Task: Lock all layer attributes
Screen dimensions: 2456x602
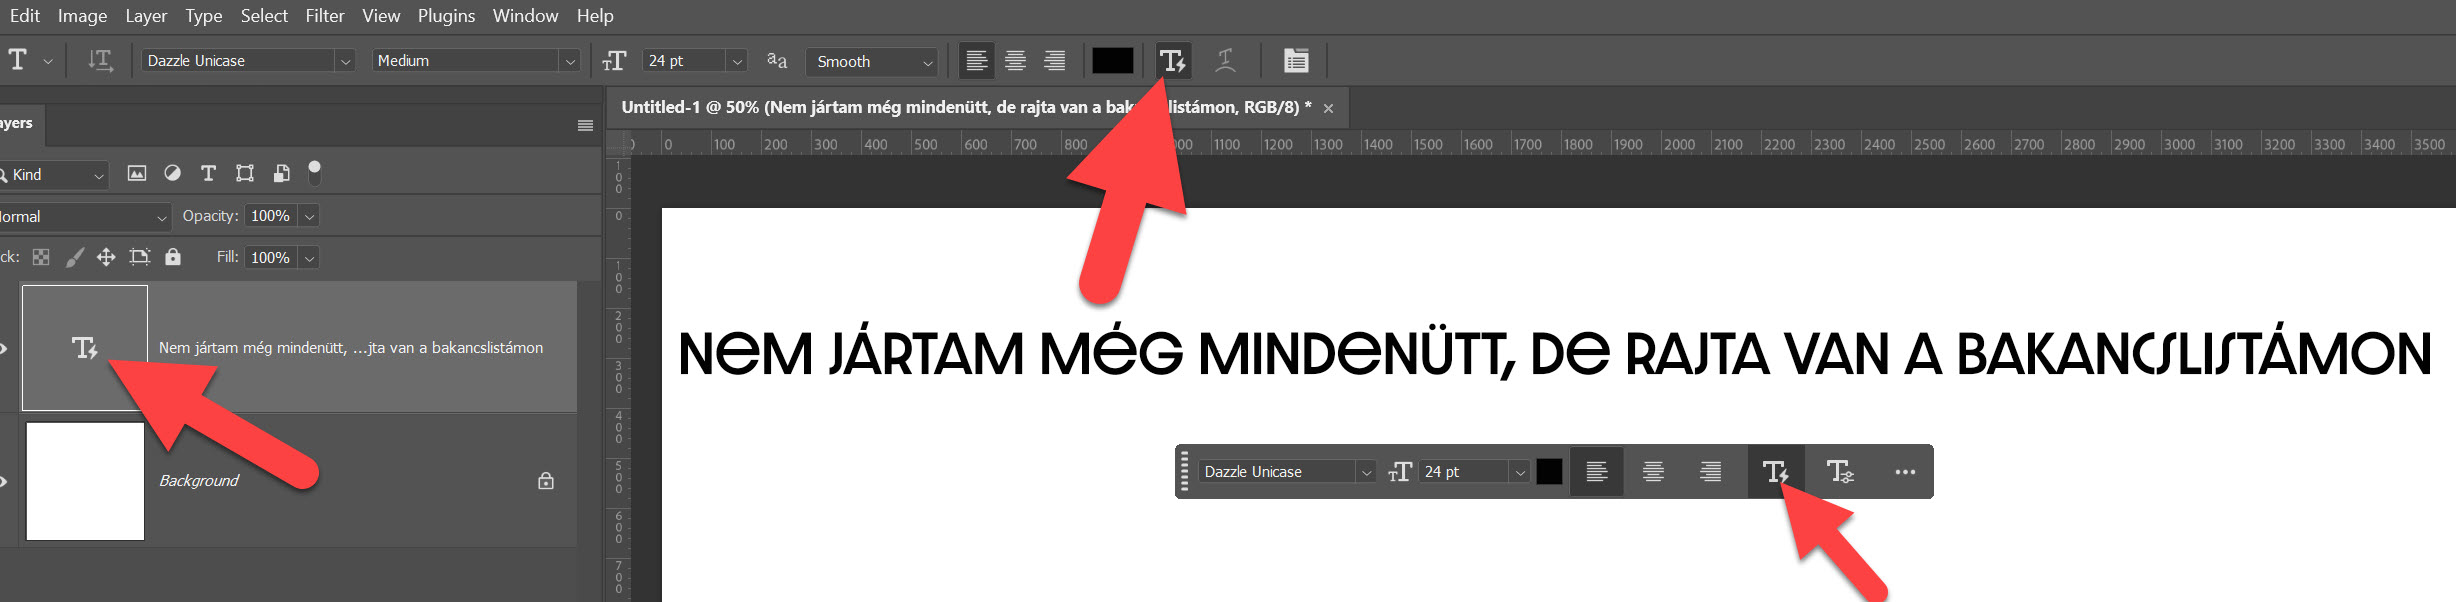Action: (x=173, y=257)
